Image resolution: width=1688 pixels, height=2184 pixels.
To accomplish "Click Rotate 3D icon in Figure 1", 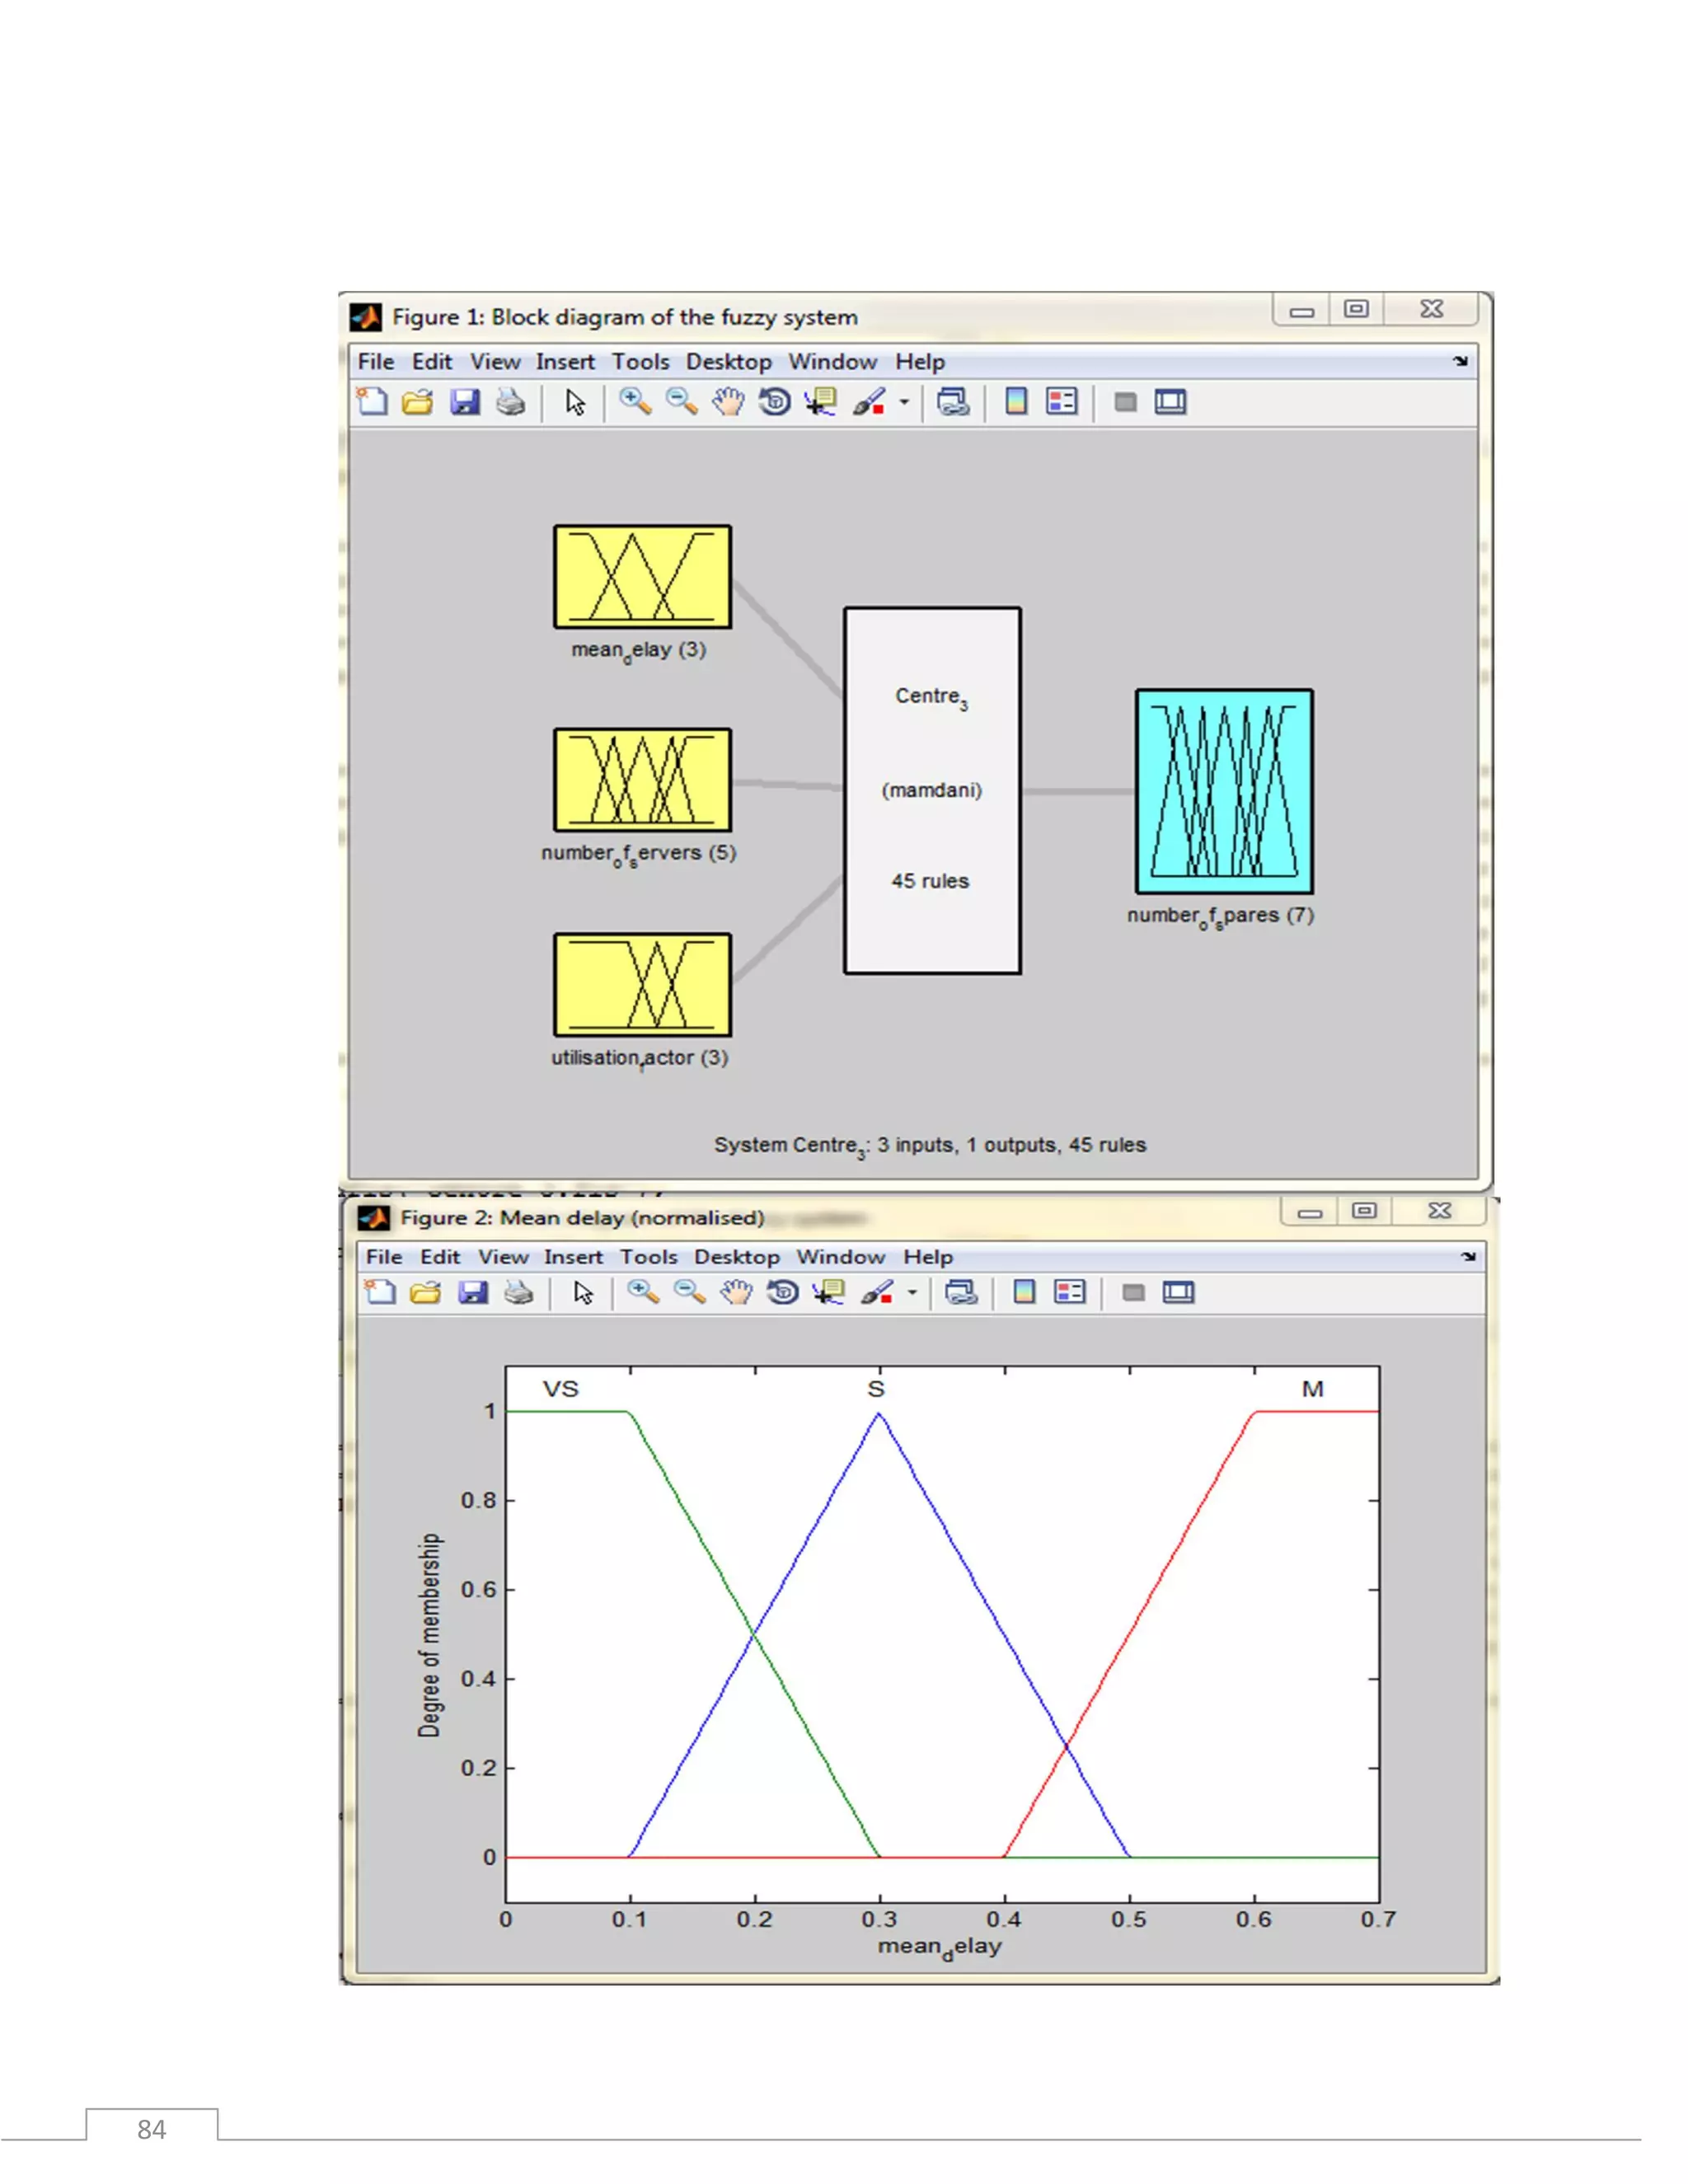I will click(775, 402).
